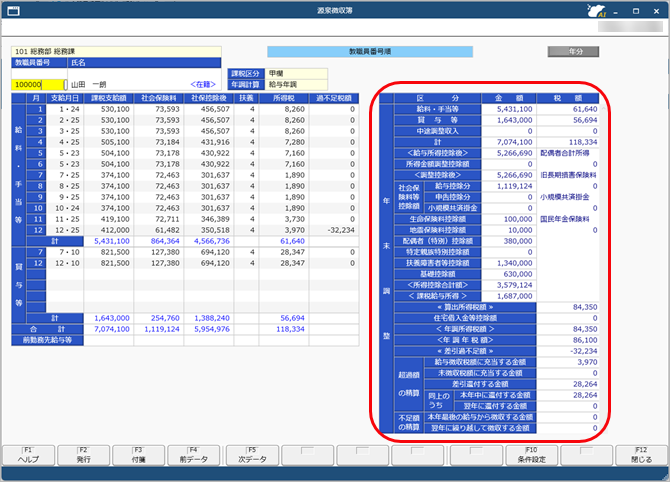Click grand total 7,074,100 in 合計 row
The image size is (670, 482).
click(109, 329)
